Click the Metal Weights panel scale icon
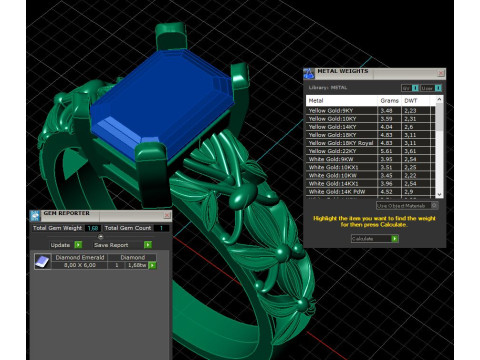 click(309, 73)
